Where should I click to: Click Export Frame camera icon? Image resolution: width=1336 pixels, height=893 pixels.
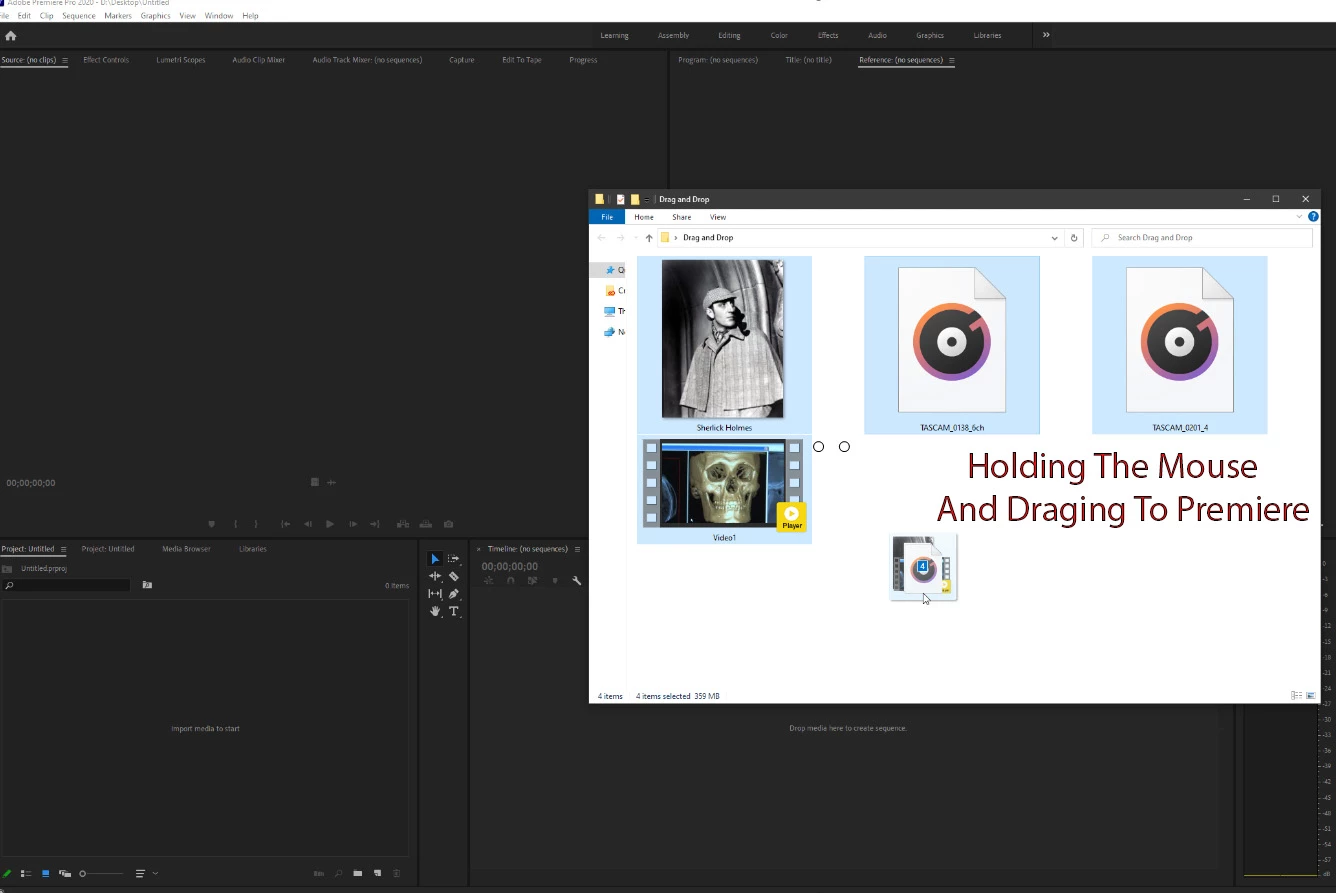[448, 524]
